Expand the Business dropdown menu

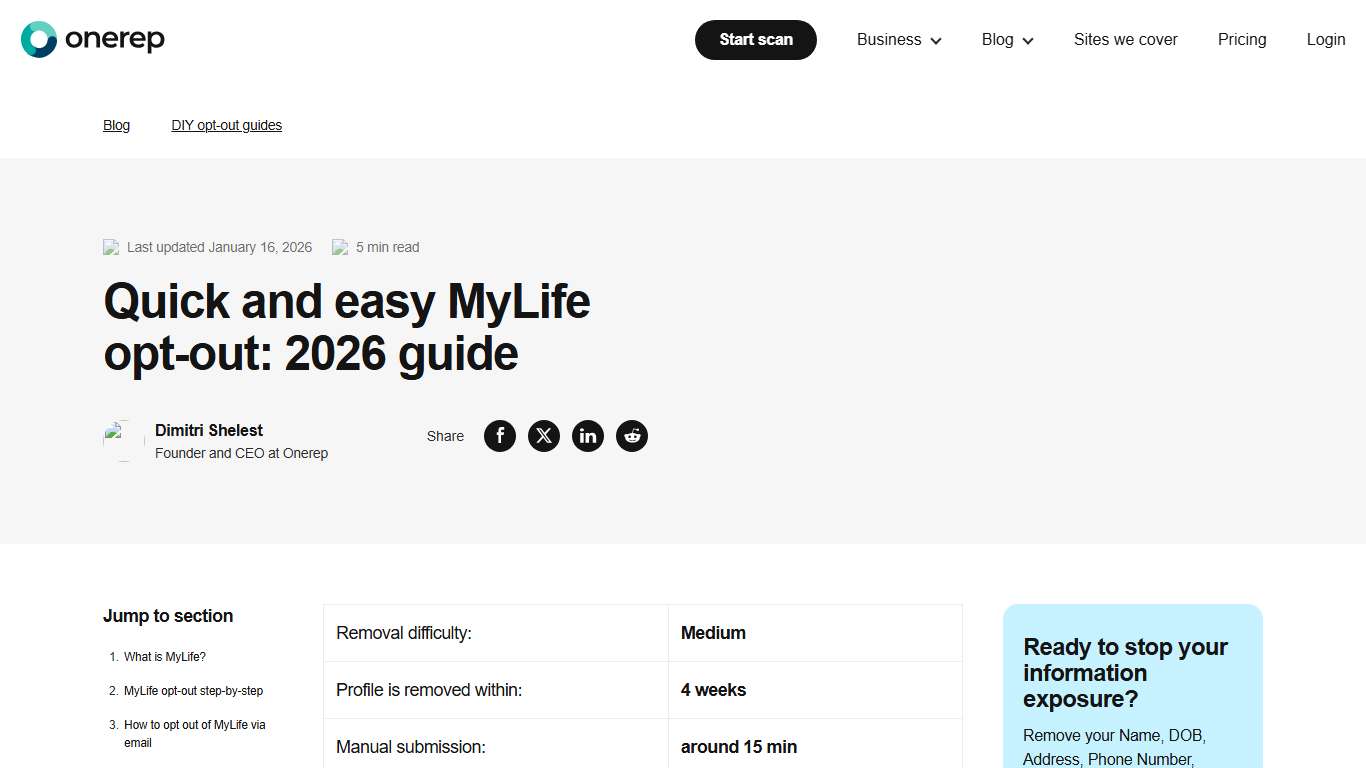(889, 40)
